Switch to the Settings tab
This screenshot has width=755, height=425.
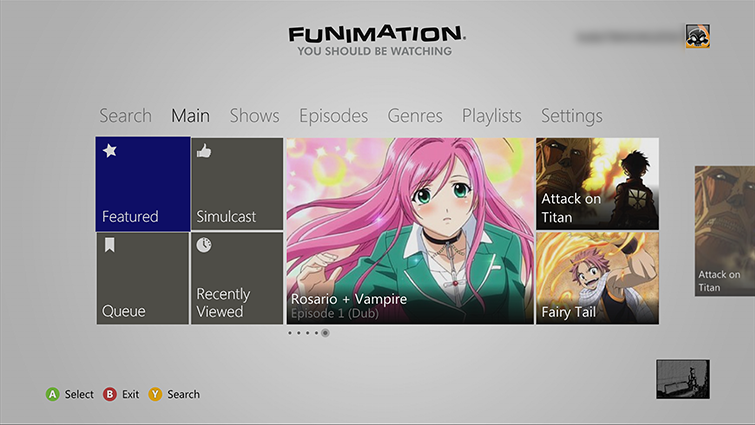pos(572,116)
